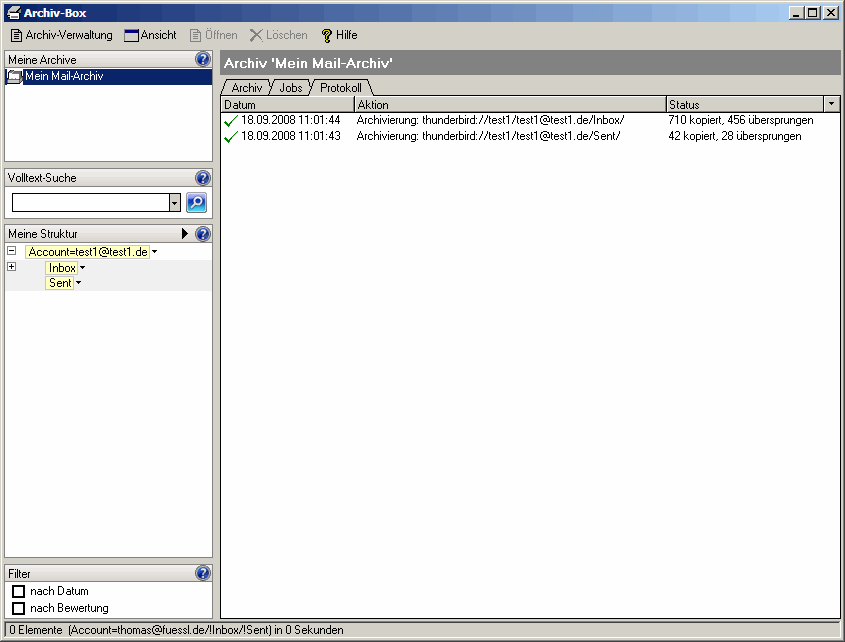Click the help icon beside Meine Struktur
845x642 pixels.
203,234
